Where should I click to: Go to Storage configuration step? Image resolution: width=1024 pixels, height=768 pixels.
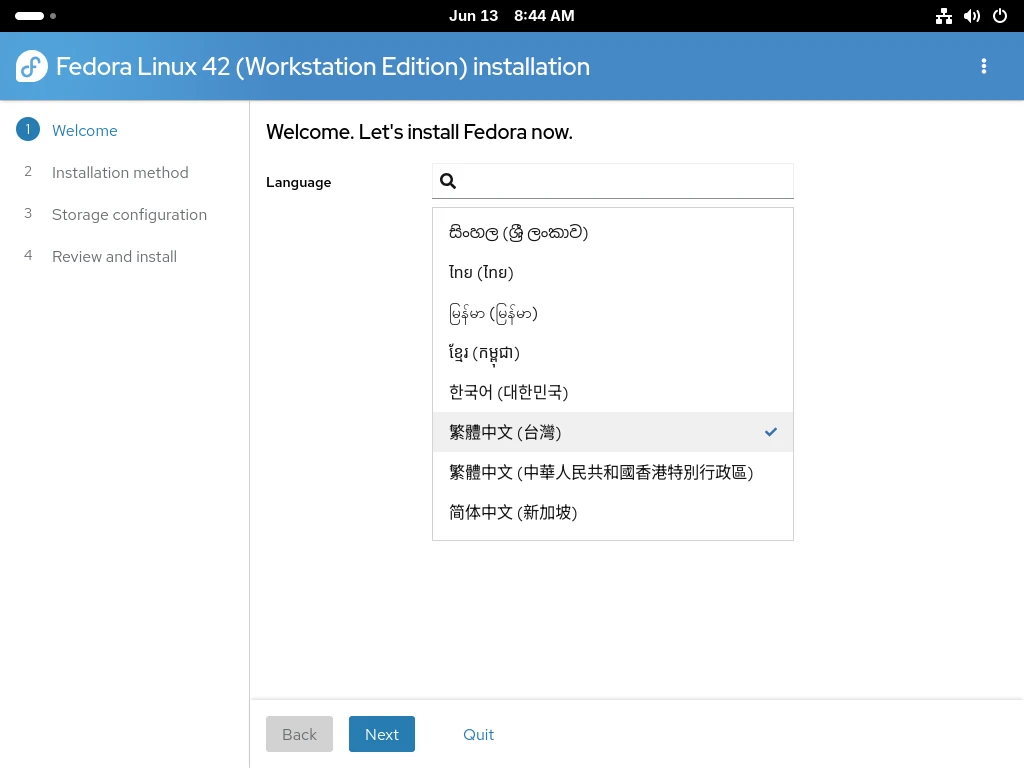click(129, 214)
